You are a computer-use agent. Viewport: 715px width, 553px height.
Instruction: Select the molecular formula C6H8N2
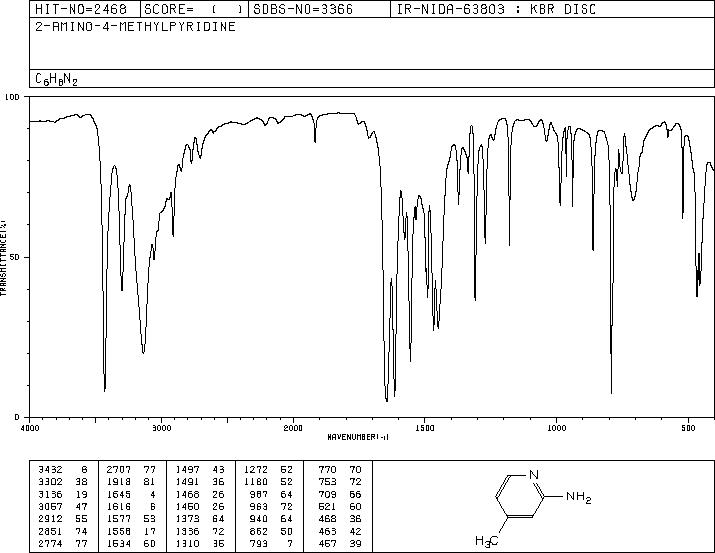57,79
